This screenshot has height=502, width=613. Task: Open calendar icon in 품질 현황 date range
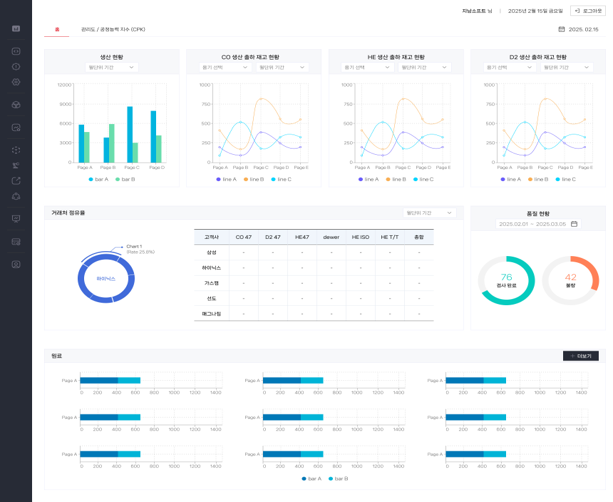574,224
